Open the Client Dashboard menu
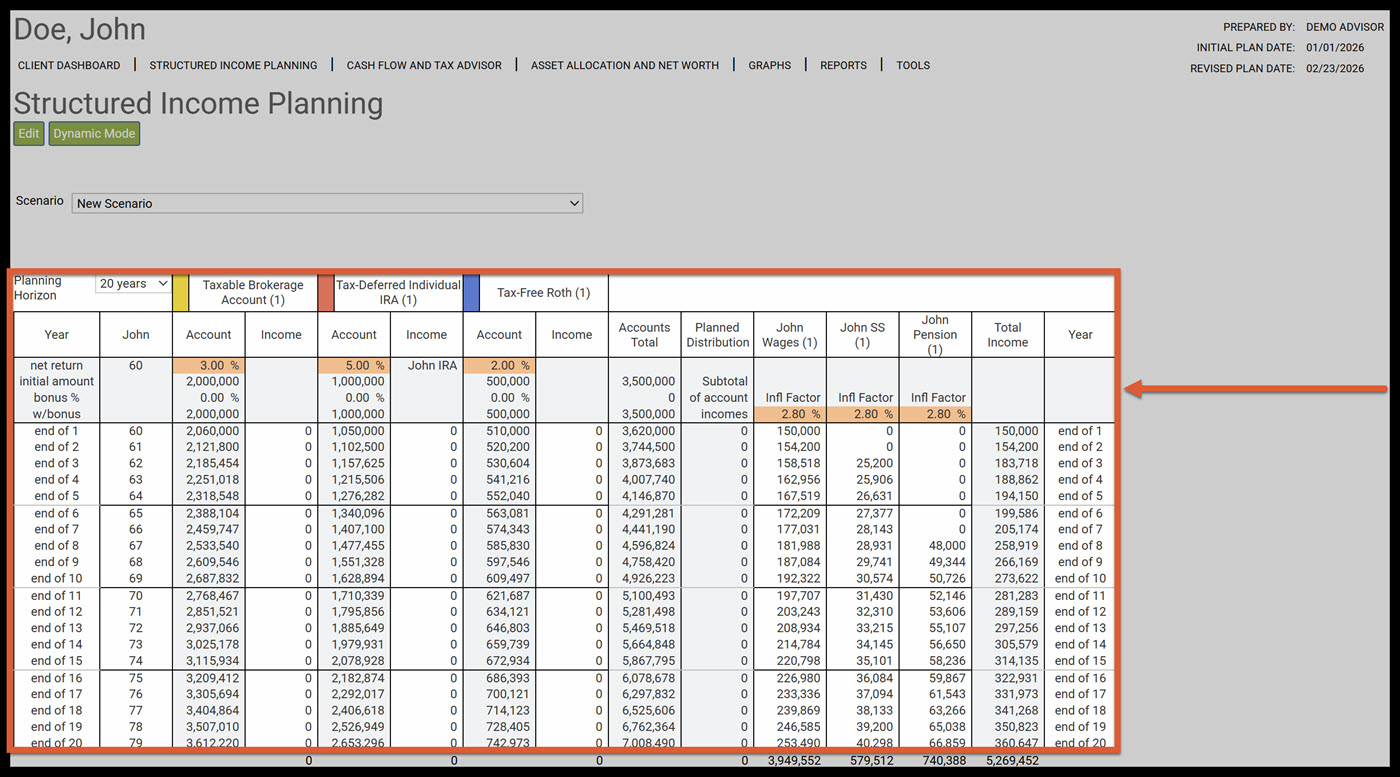Image resolution: width=1400 pixels, height=777 pixels. tap(69, 65)
